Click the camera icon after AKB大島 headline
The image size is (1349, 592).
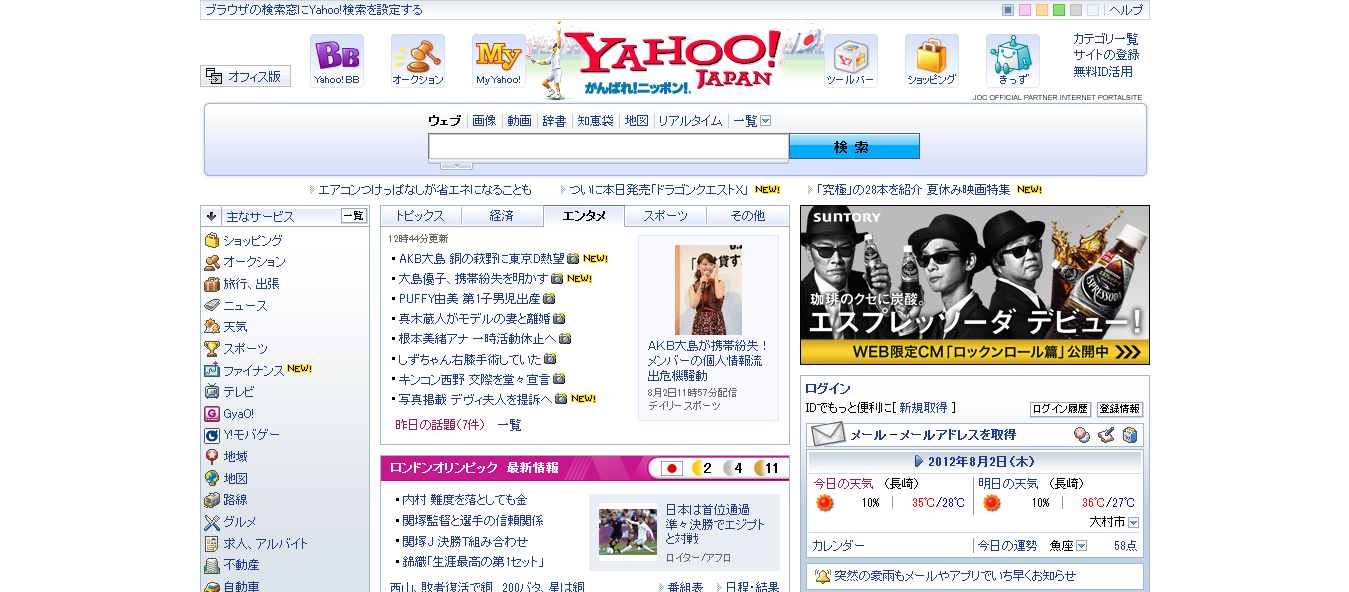pos(574,259)
